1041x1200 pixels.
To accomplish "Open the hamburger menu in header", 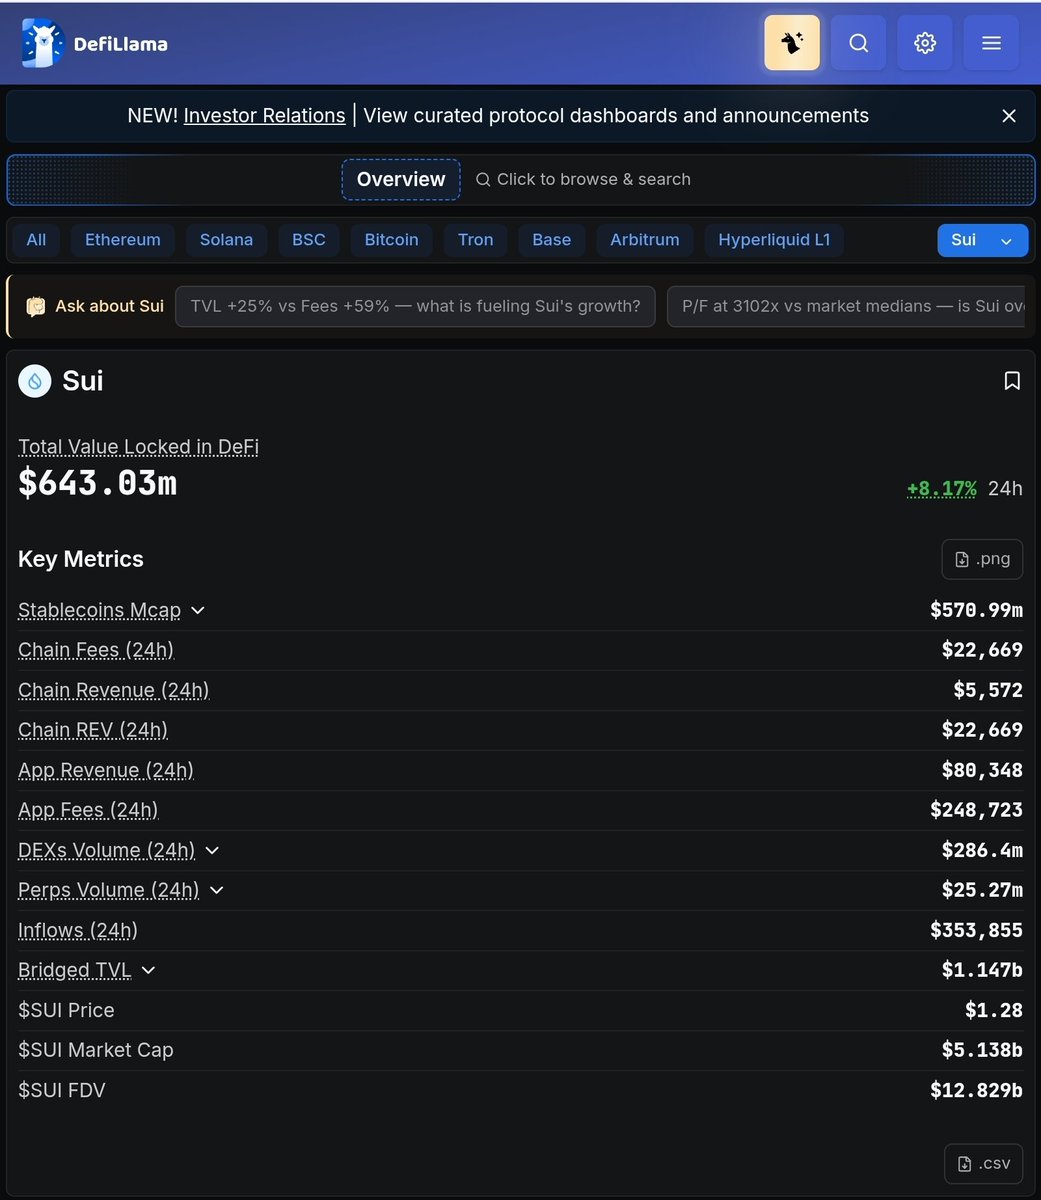I will 991,43.
